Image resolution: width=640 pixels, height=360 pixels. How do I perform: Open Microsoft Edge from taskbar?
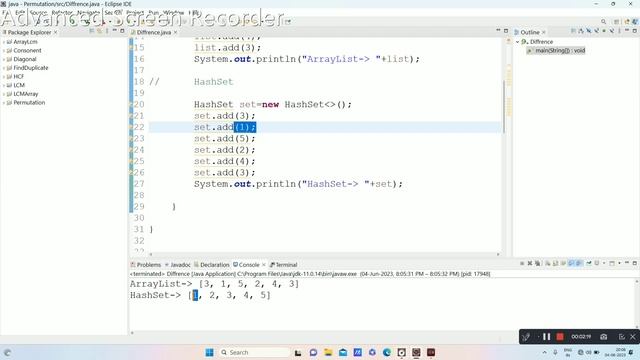coord(387,352)
